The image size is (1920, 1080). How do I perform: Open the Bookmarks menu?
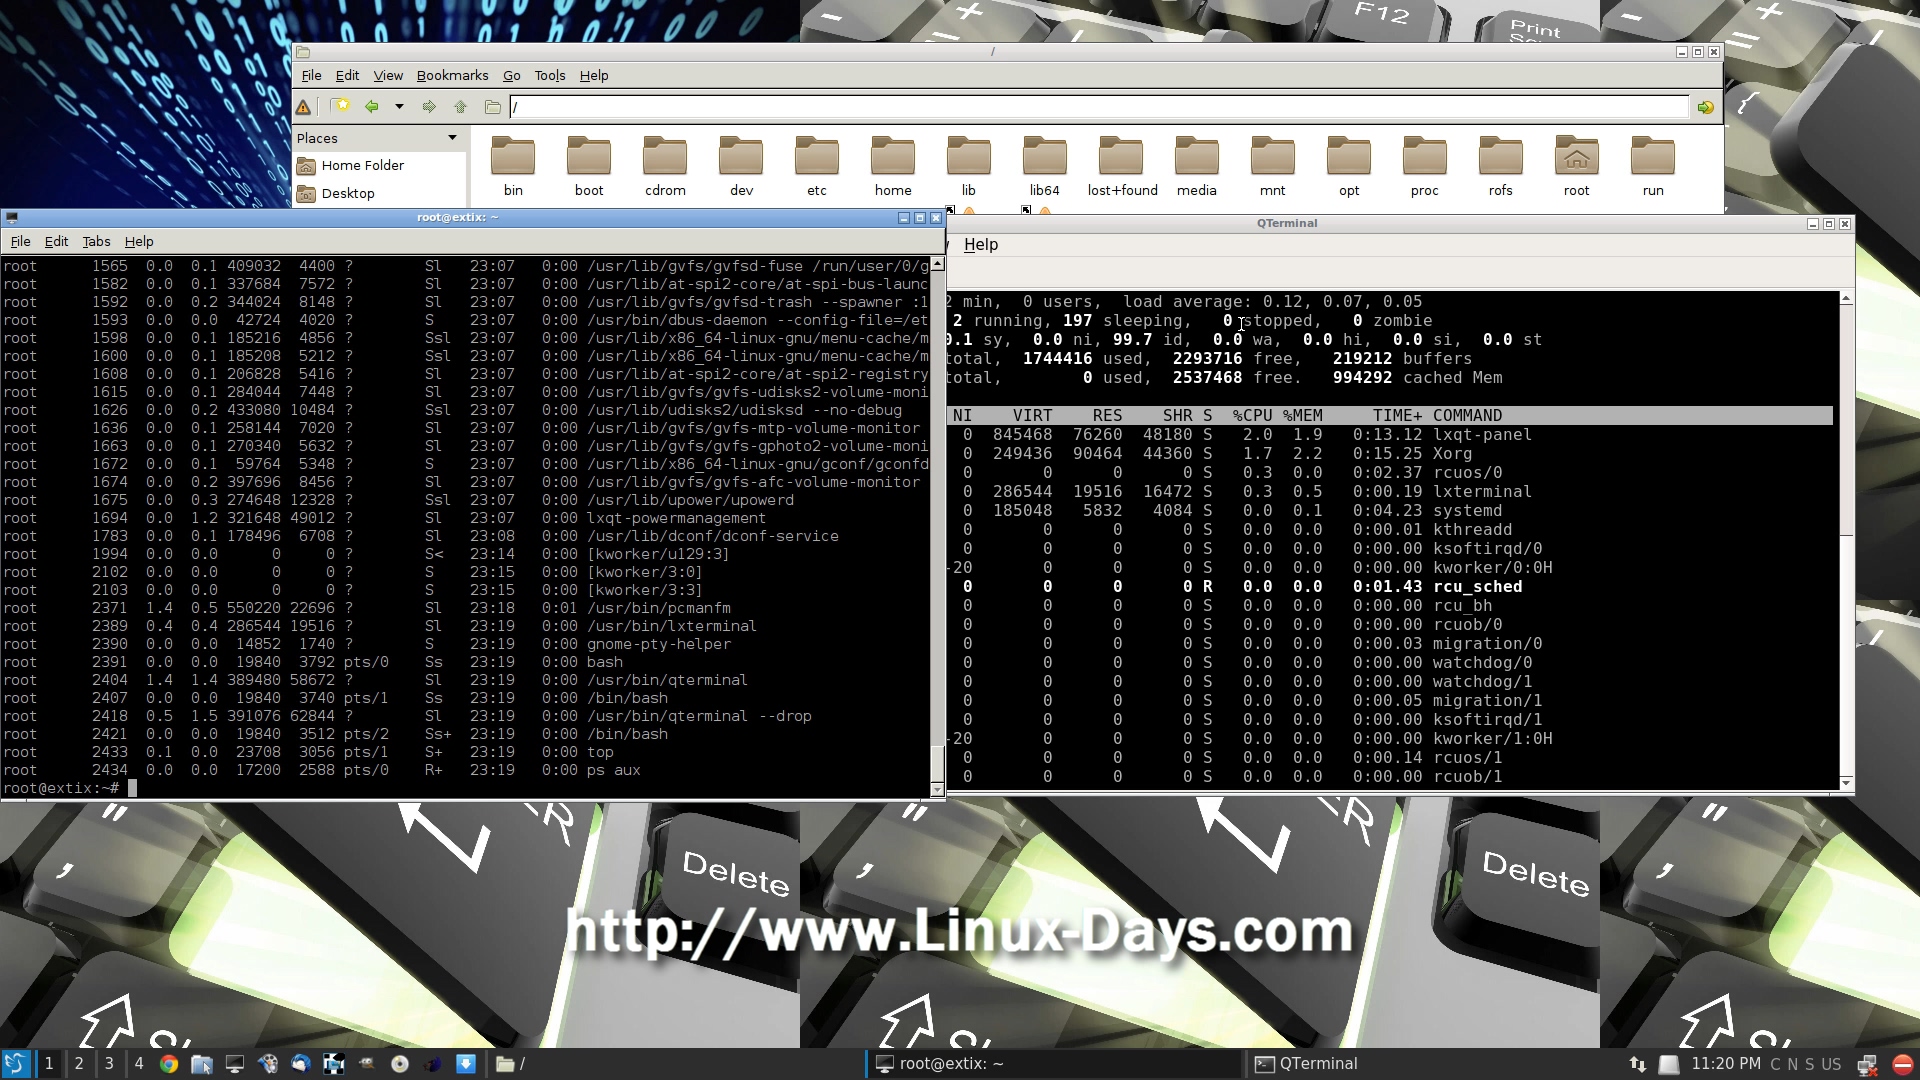click(x=452, y=75)
